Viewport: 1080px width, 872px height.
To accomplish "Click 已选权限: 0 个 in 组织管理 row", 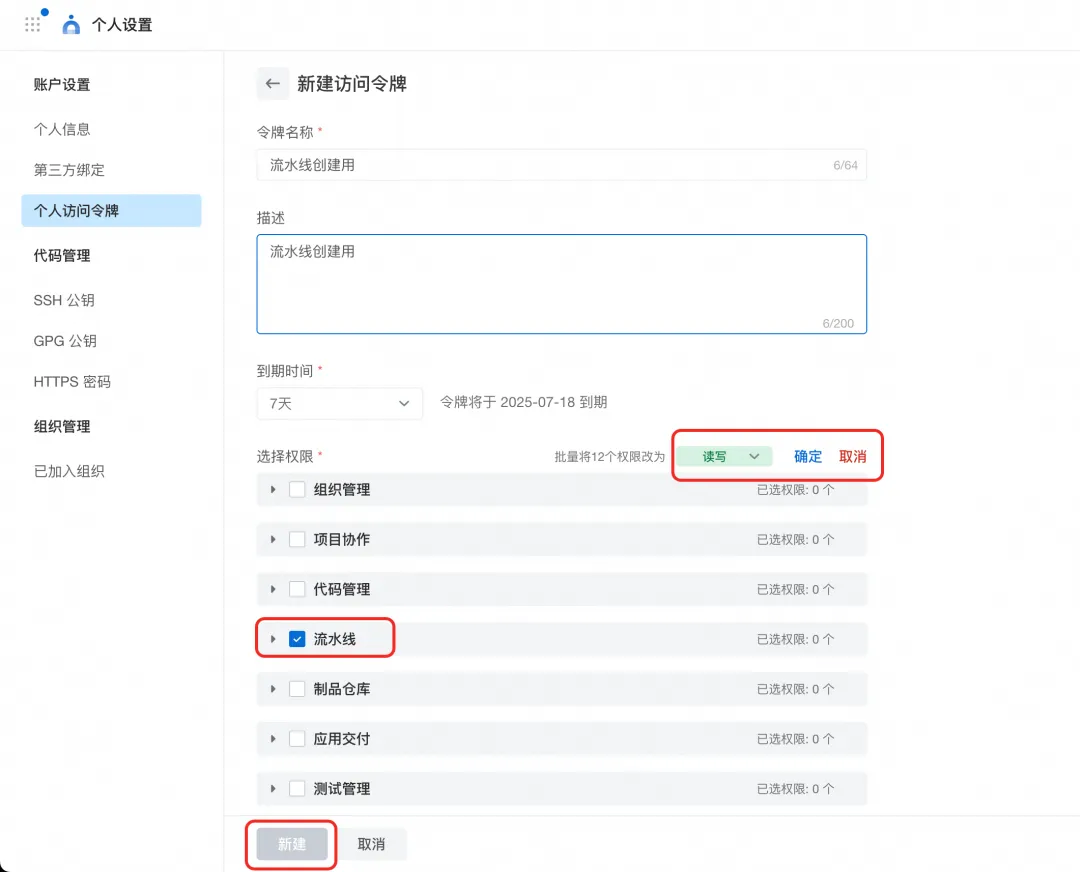I will (796, 490).
